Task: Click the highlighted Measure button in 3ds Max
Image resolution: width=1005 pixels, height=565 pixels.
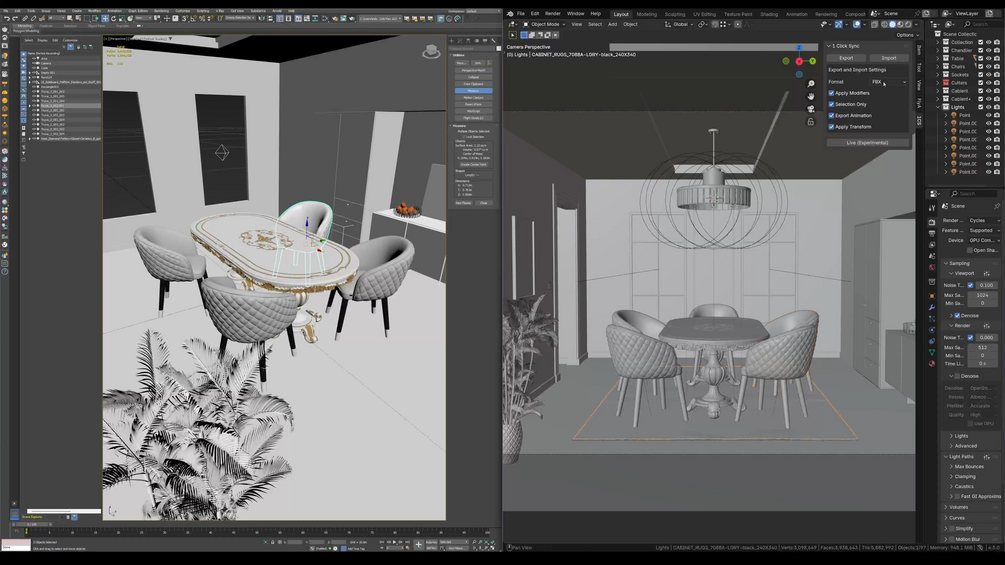Action: (473, 91)
